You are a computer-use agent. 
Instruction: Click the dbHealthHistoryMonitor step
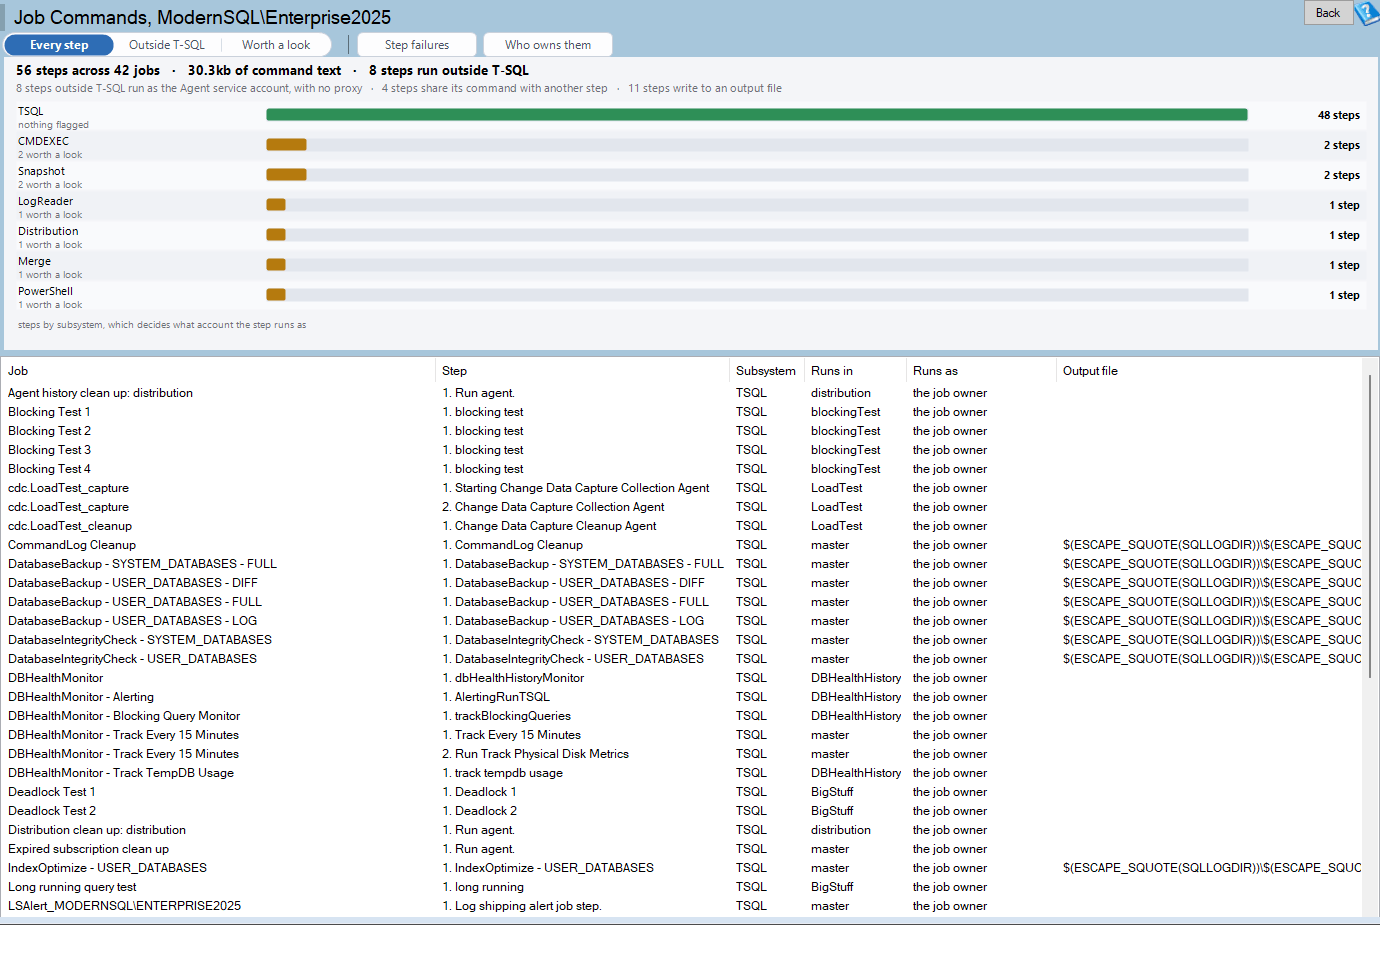point(513,678)
